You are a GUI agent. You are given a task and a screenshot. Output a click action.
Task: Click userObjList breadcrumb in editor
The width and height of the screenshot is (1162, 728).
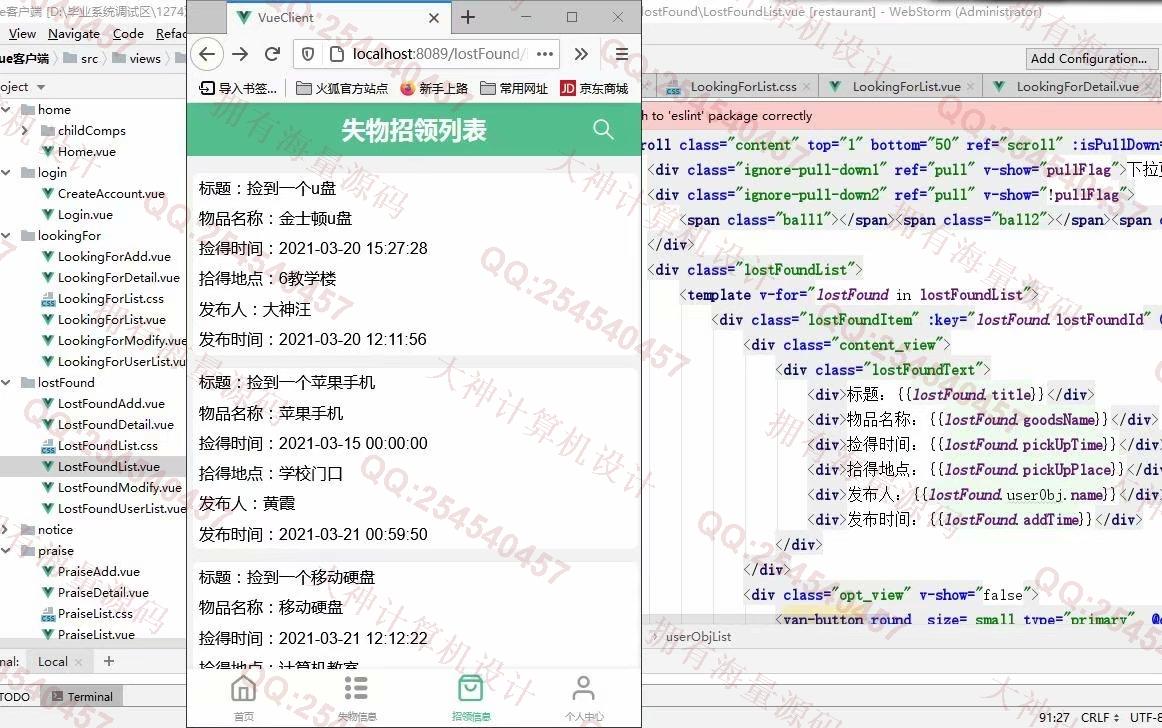[x=698, y=637]
